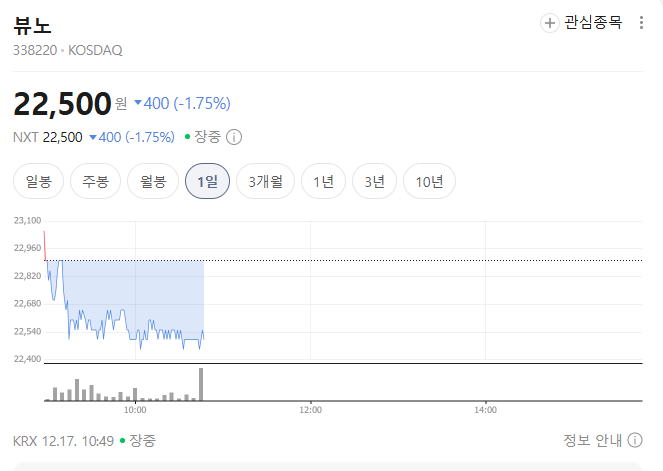Choose the 1년 chart period
This screenshot has height=471, width=663.
(x=323, y=181)
